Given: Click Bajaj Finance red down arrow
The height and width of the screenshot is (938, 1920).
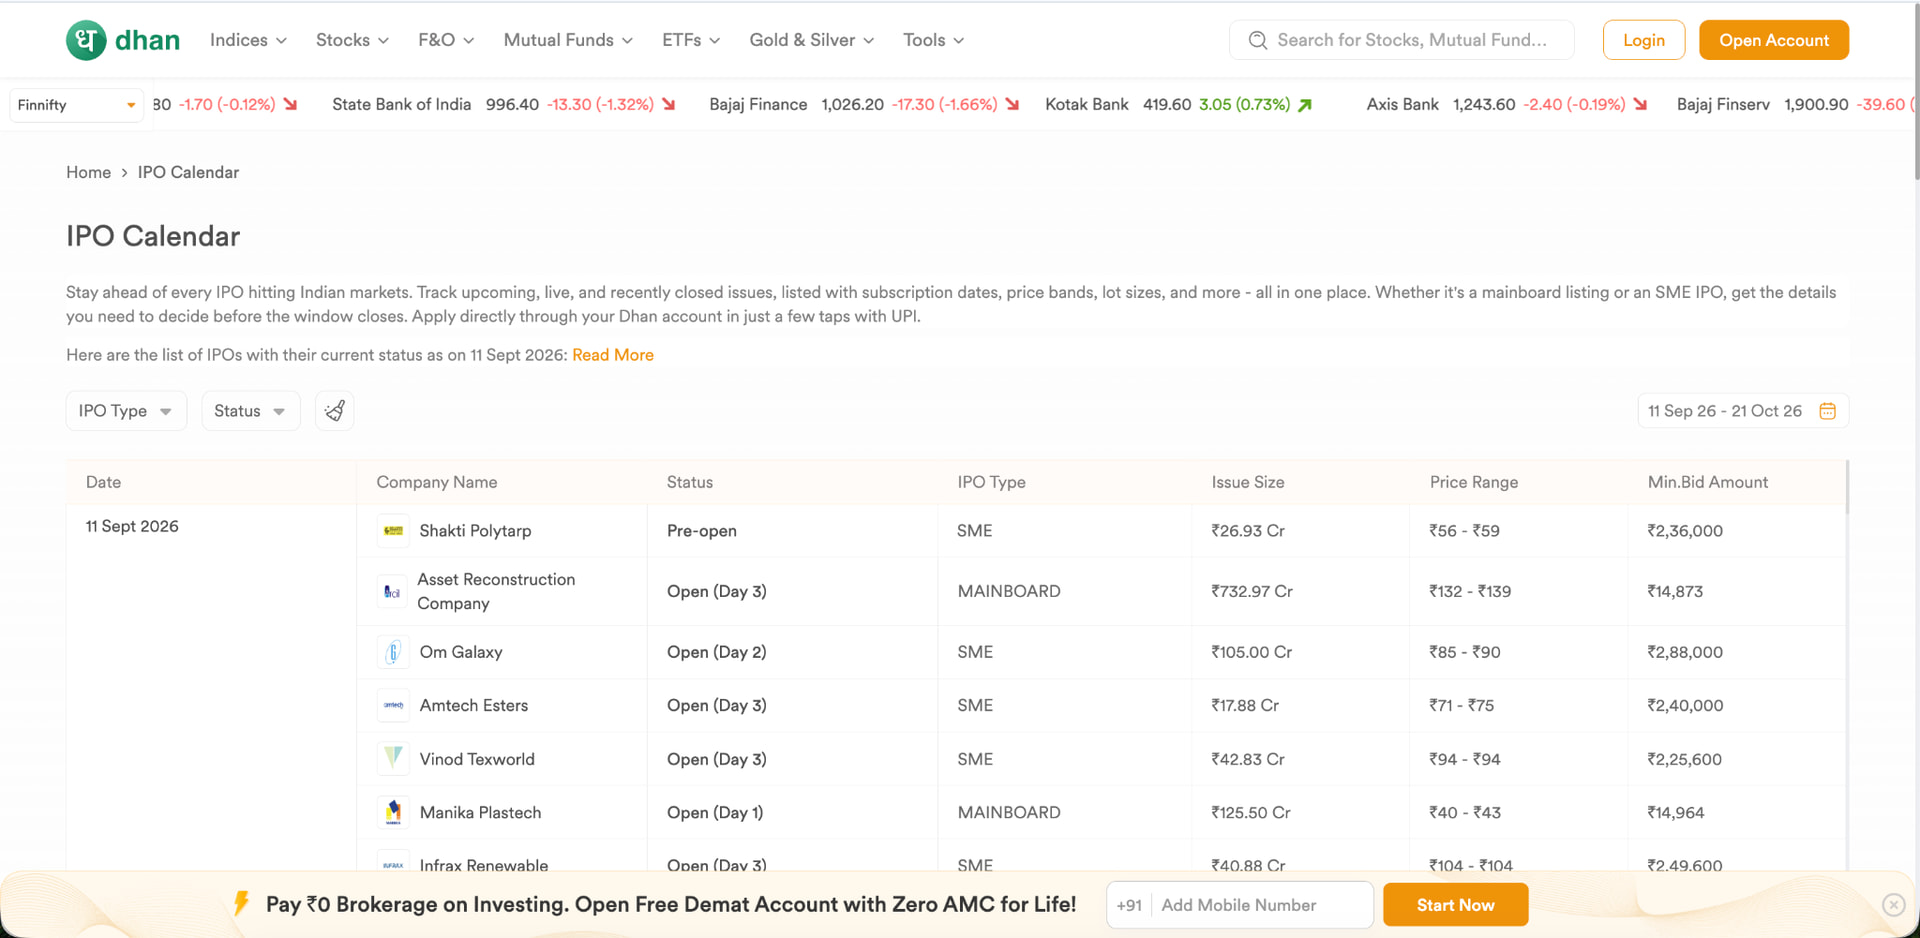Looking at the screenshot, I should point(1012,105).
